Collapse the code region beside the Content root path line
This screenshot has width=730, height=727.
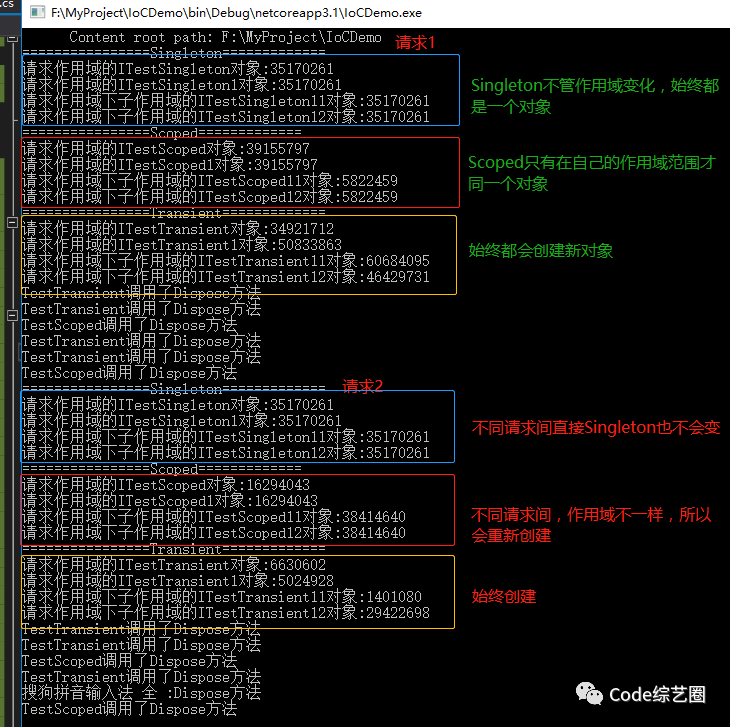13,38
